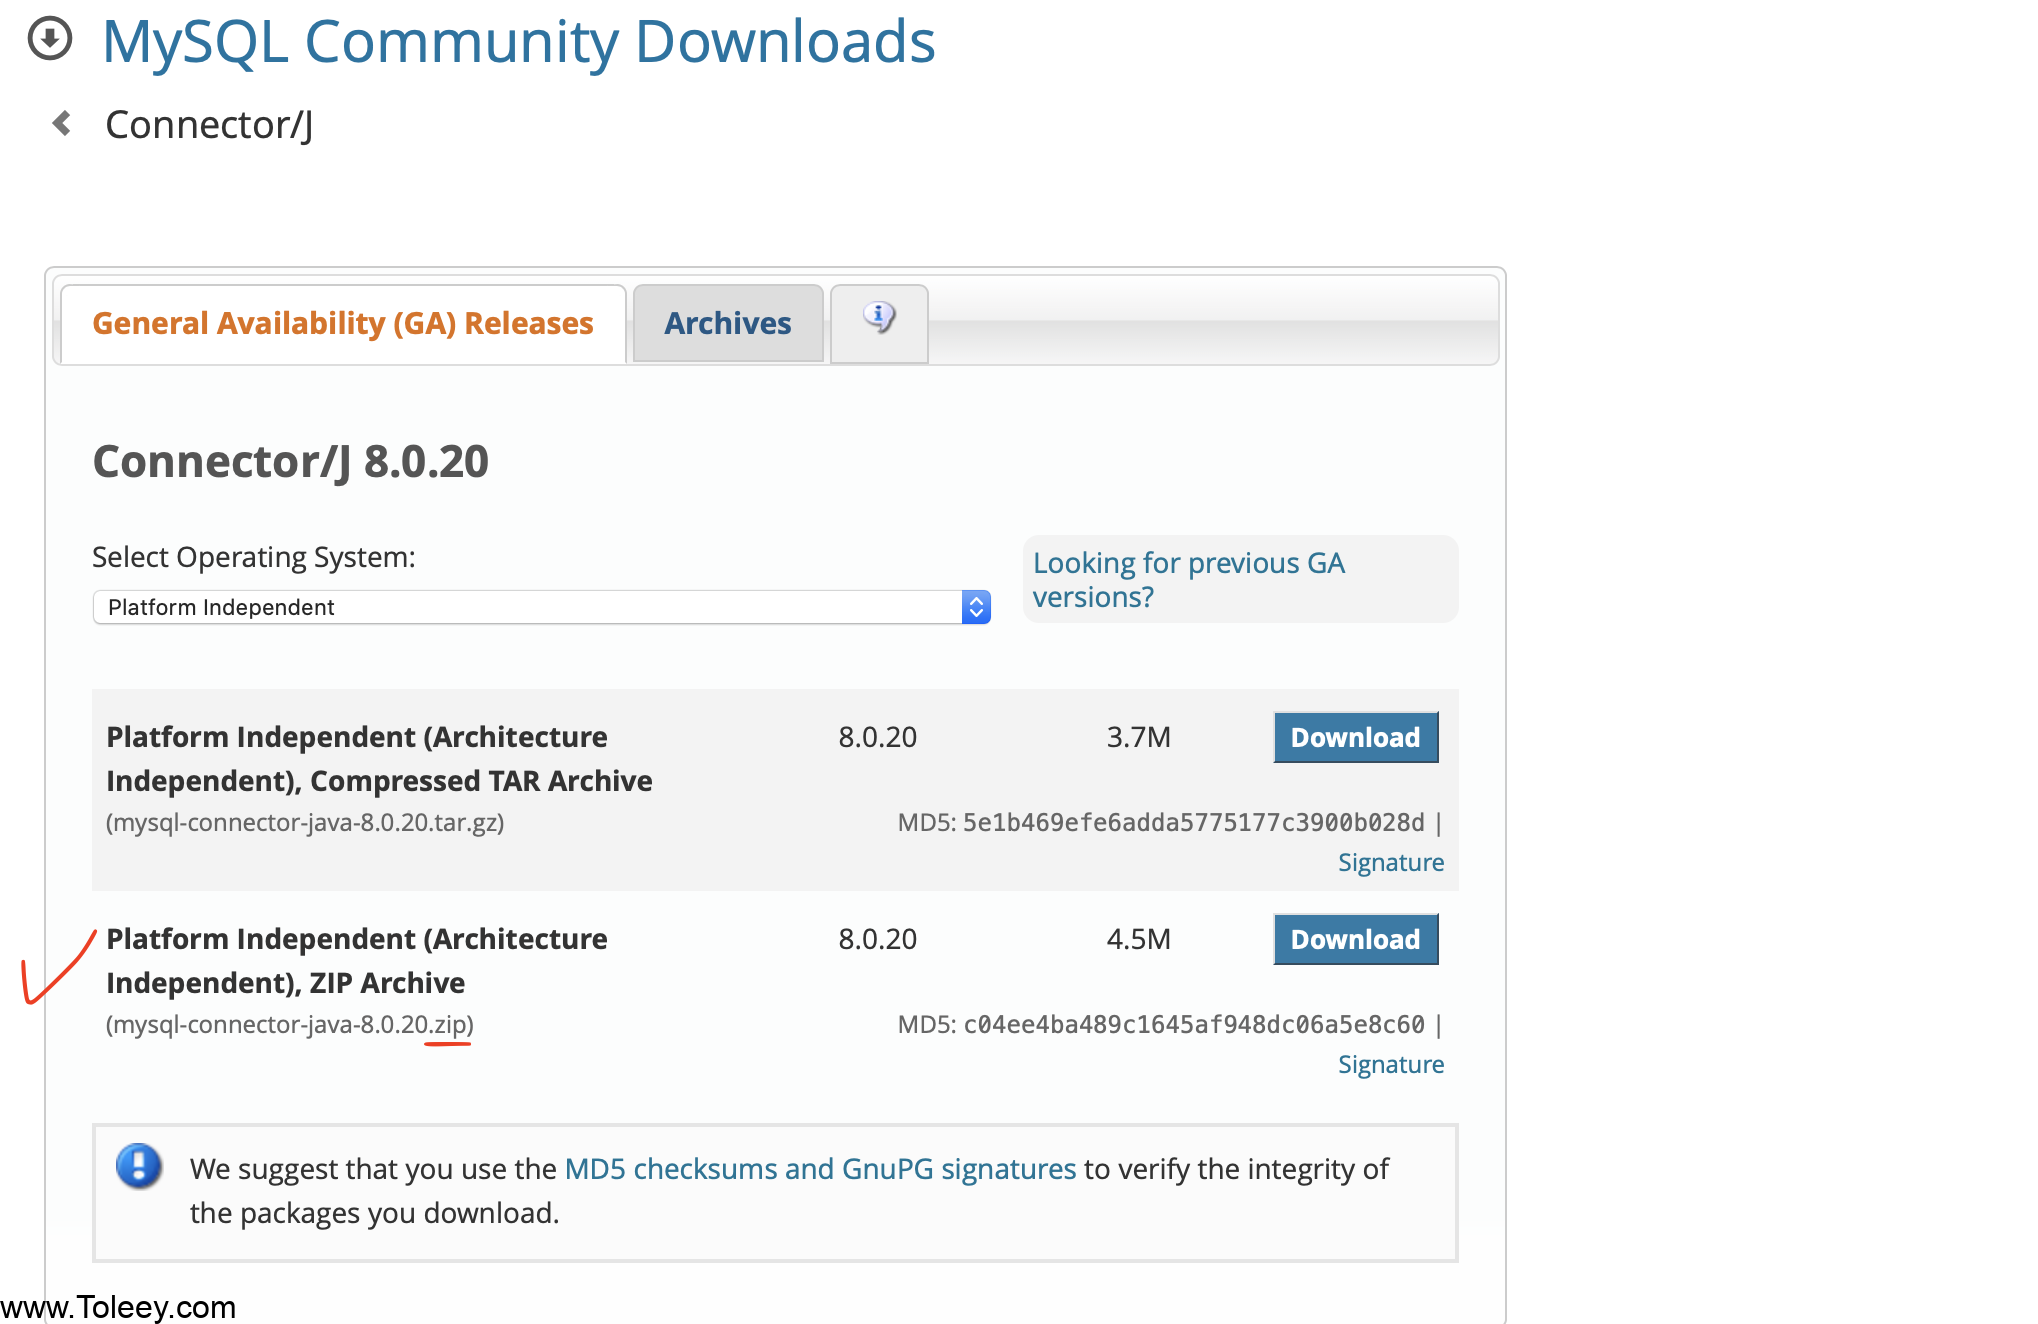Click the blue exclamation notice icon
This screenshot has width=2038, height=1324.
click(139, 1166)
